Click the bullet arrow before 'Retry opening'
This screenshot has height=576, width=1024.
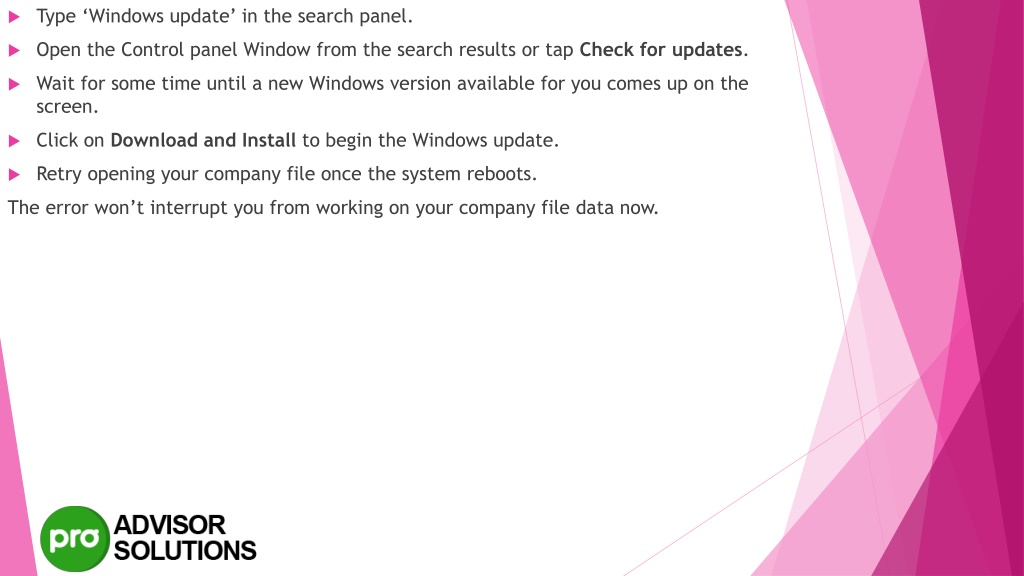click(14, 174)
